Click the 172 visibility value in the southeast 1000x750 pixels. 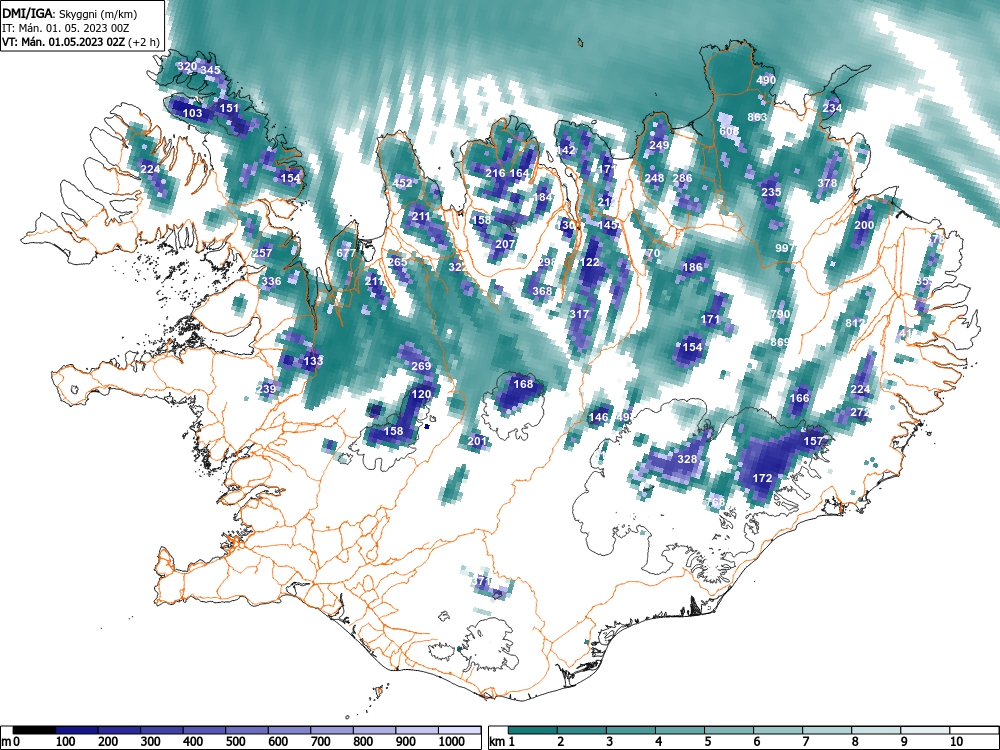762,478
